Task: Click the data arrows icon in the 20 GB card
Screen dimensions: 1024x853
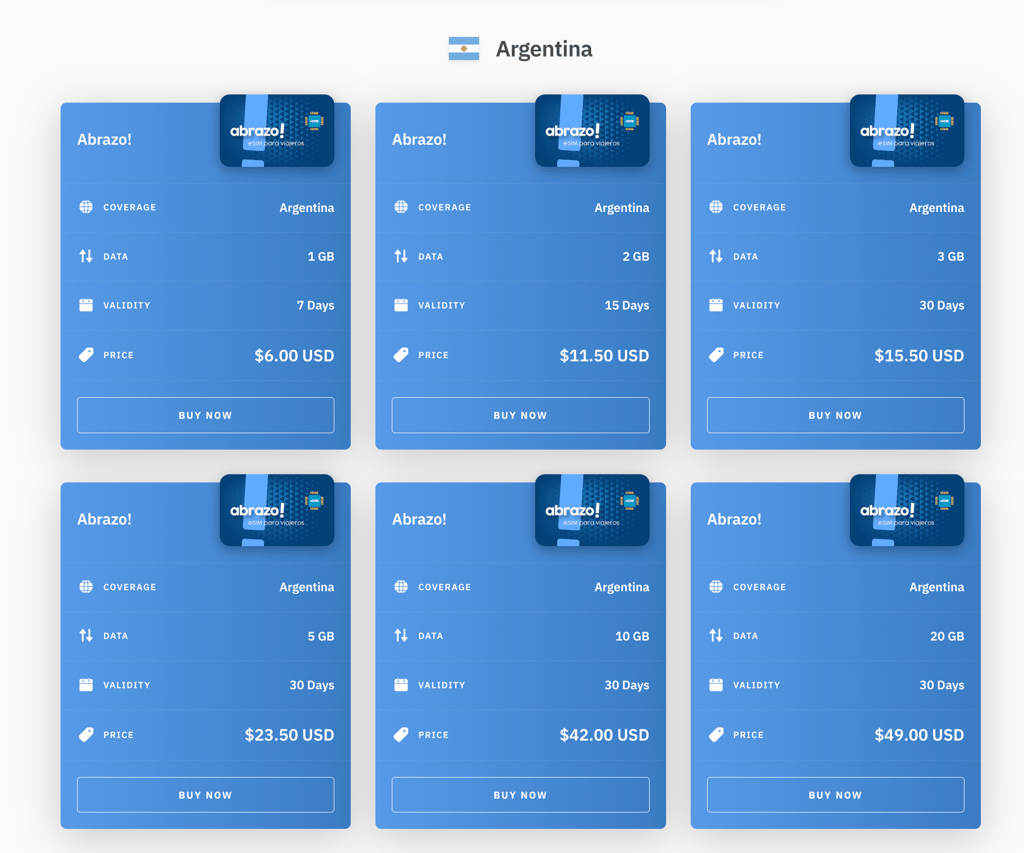Action: tap(716, 636)
